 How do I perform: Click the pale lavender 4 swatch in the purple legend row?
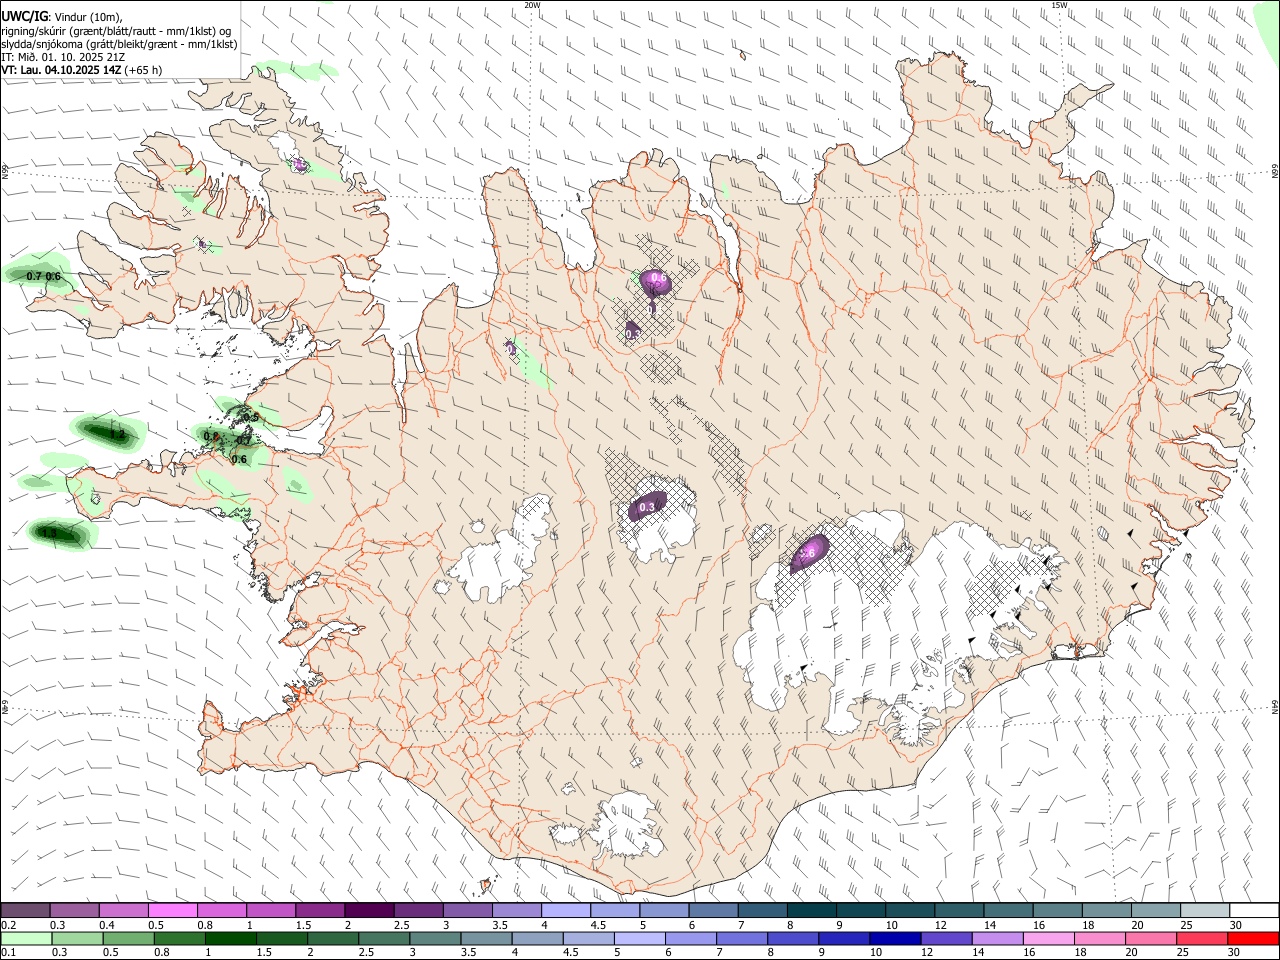coord(566,911)
